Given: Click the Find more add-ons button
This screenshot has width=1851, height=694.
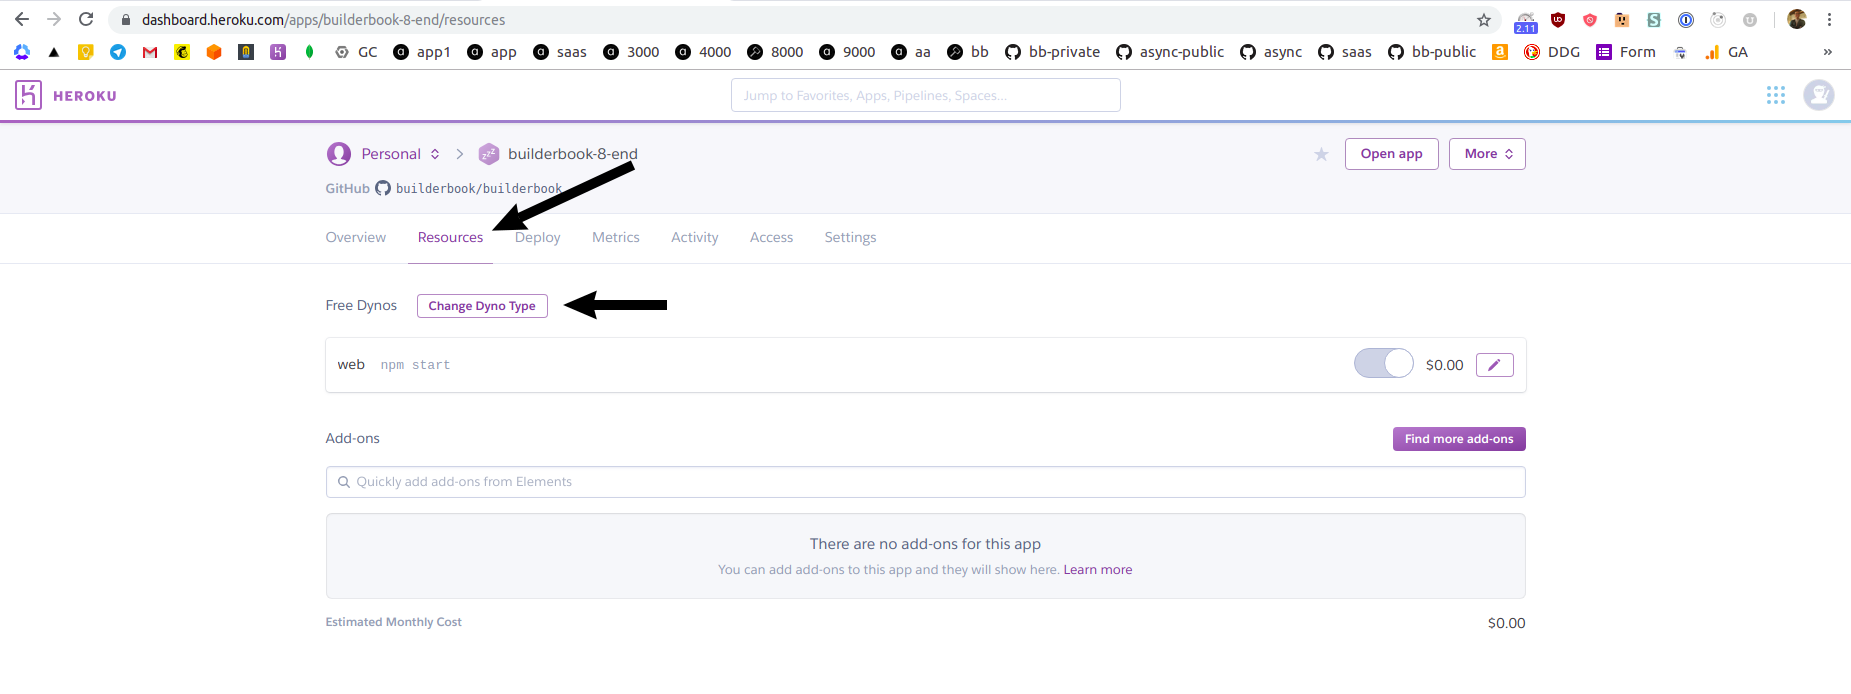Looking at the screenshot, I should click(x=1459, y=439).
